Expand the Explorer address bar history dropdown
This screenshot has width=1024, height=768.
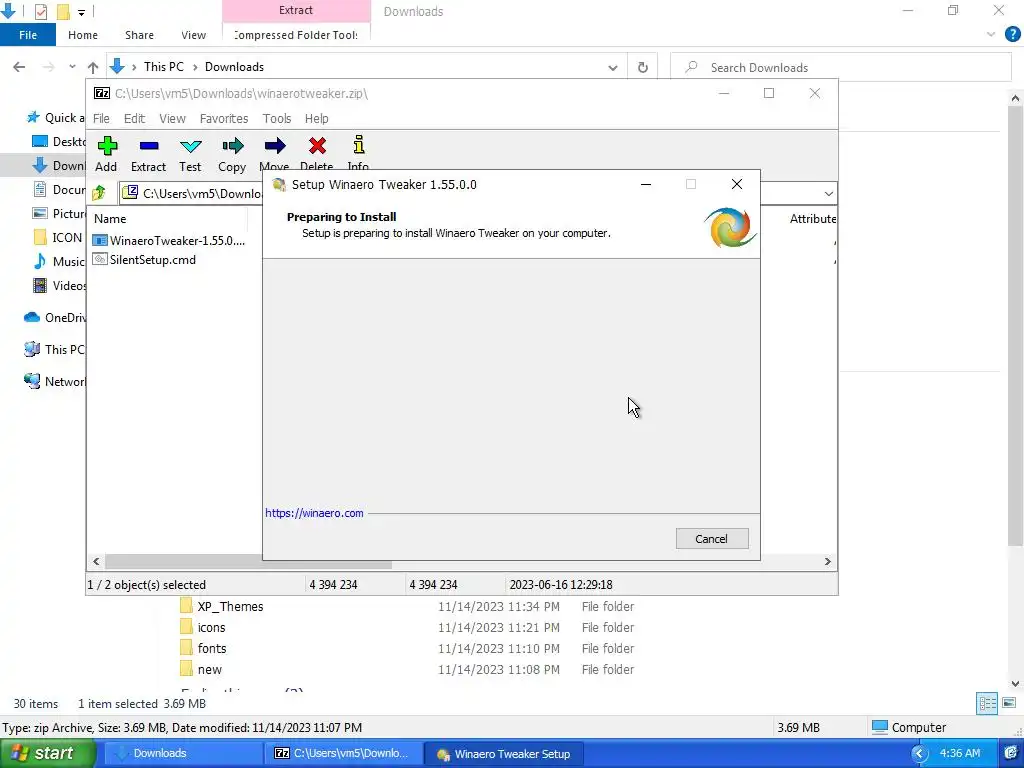point(613,67)
